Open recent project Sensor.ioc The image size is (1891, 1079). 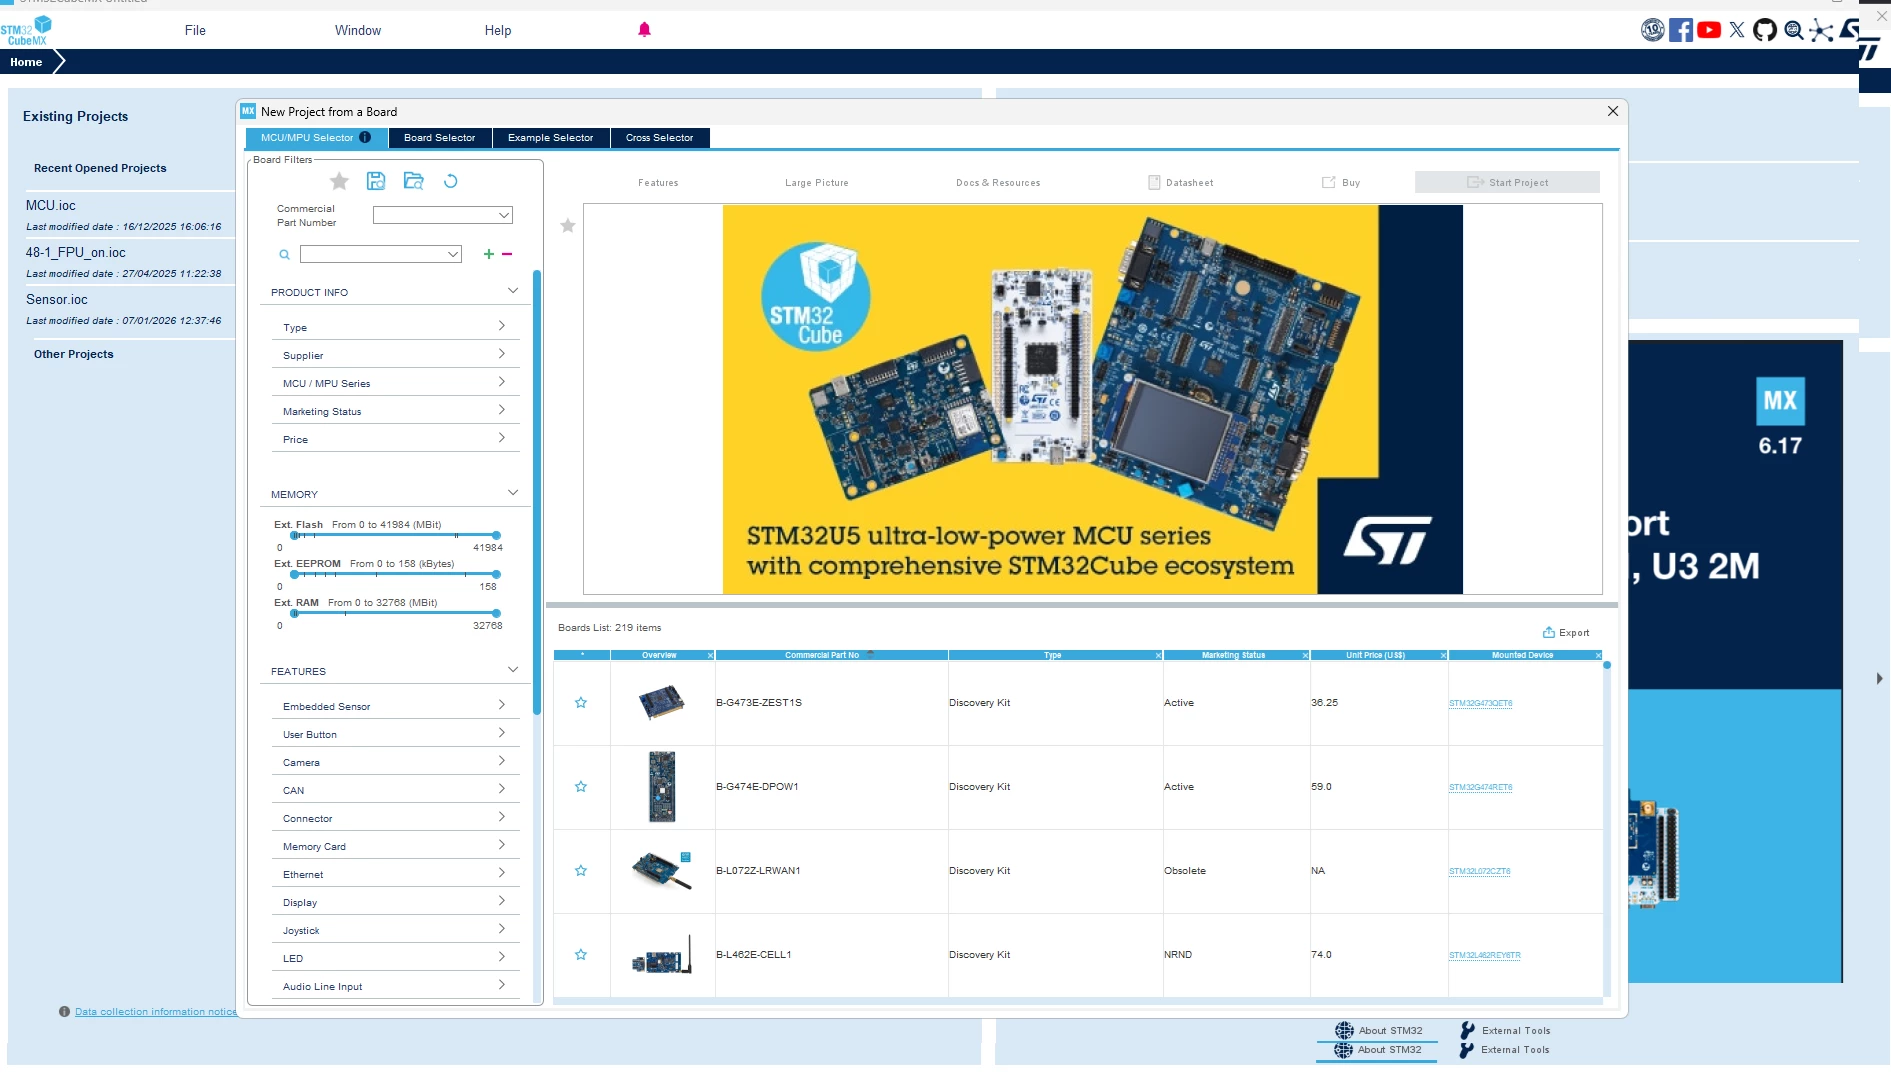pos(57,300)
